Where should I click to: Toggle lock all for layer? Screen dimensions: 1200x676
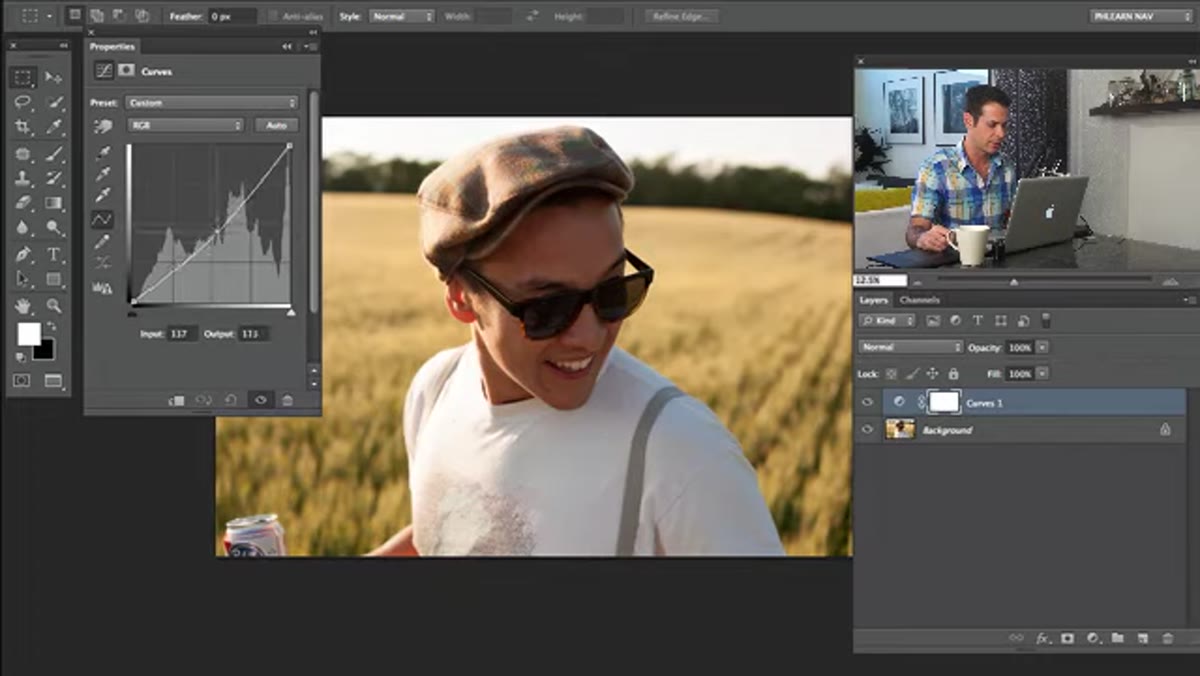coord(953,374)
